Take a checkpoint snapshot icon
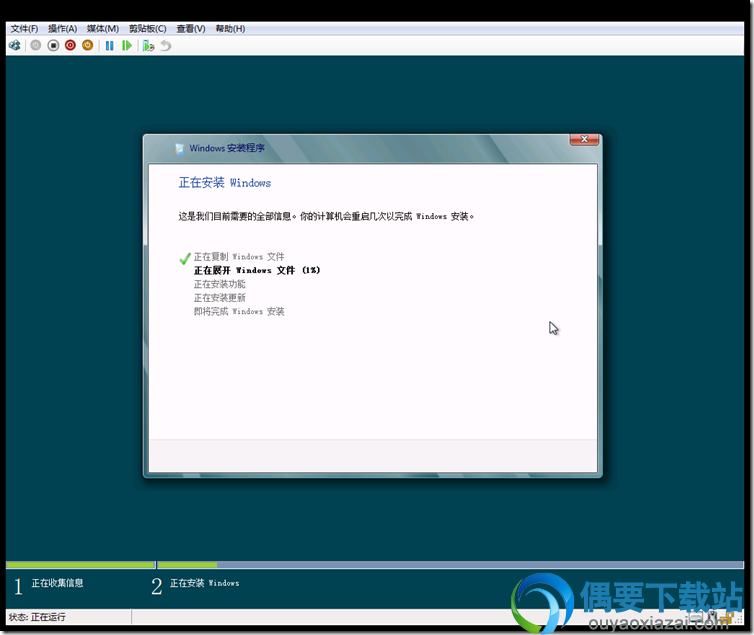The image size is (754, 635). [x=149, y=46]
